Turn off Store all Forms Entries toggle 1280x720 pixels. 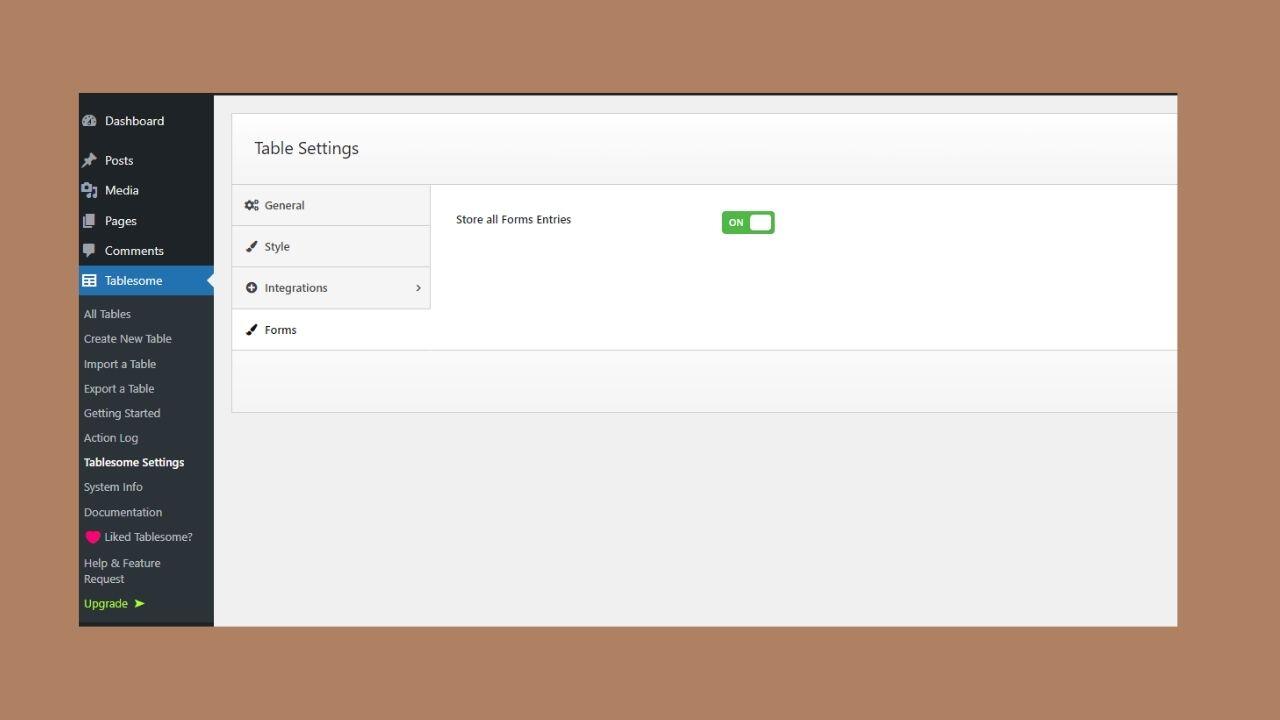coord(748,222)
